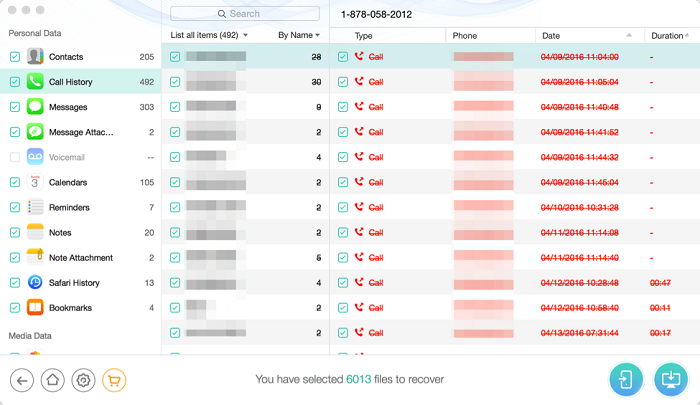This screenshot has width=700, height=405.
Task: Uncheck the call dated 04/09/2016 11:05:04
Action: tap(343, 82)
